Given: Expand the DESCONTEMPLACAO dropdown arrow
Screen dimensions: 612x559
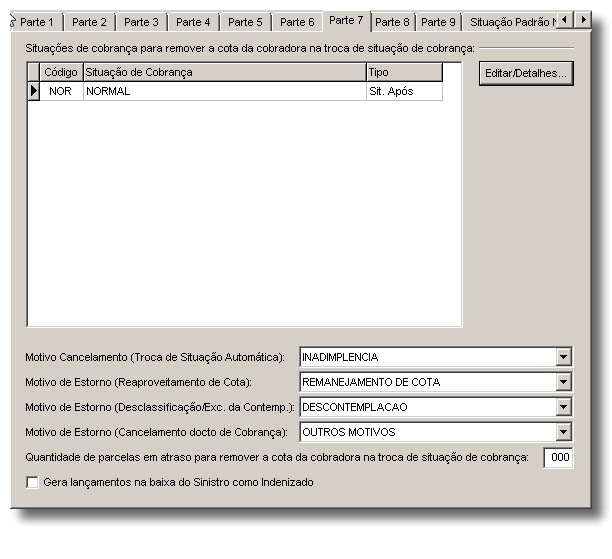Looking at the screenshot, I should (563, 407).
